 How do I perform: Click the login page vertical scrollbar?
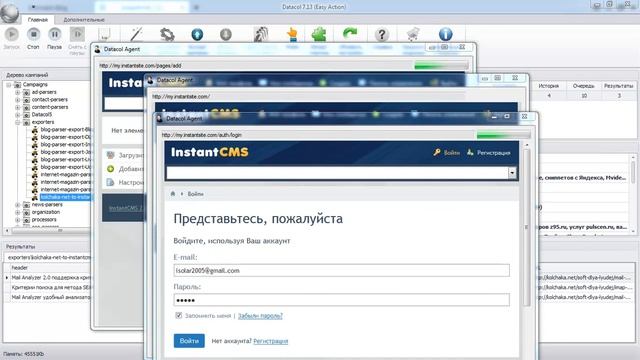(527, 227)
